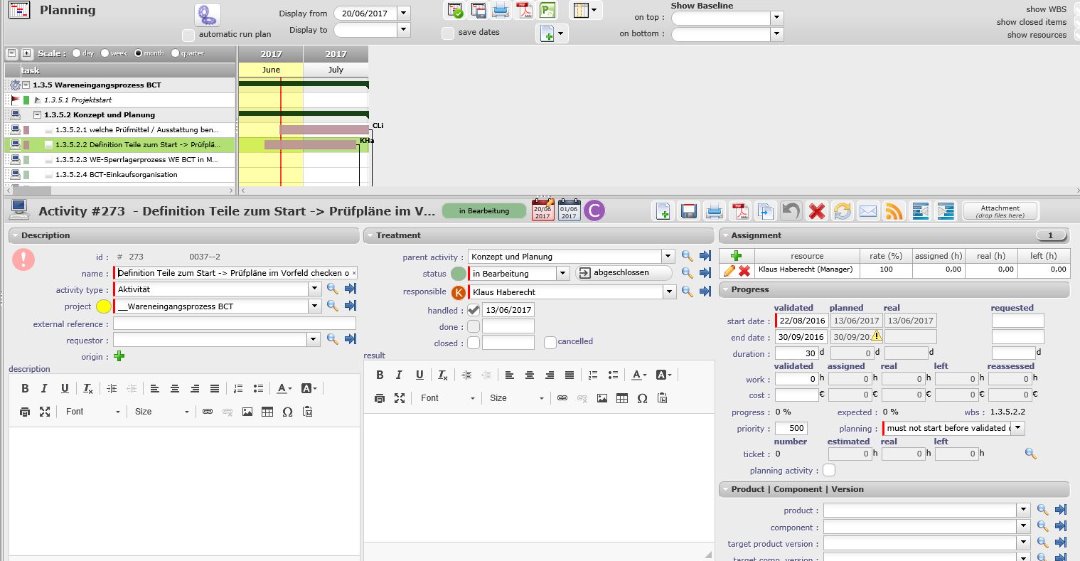This screenshot has width=1080, height=561.
Task: Enable the automatic run plan checkbox
Action: 203,34
